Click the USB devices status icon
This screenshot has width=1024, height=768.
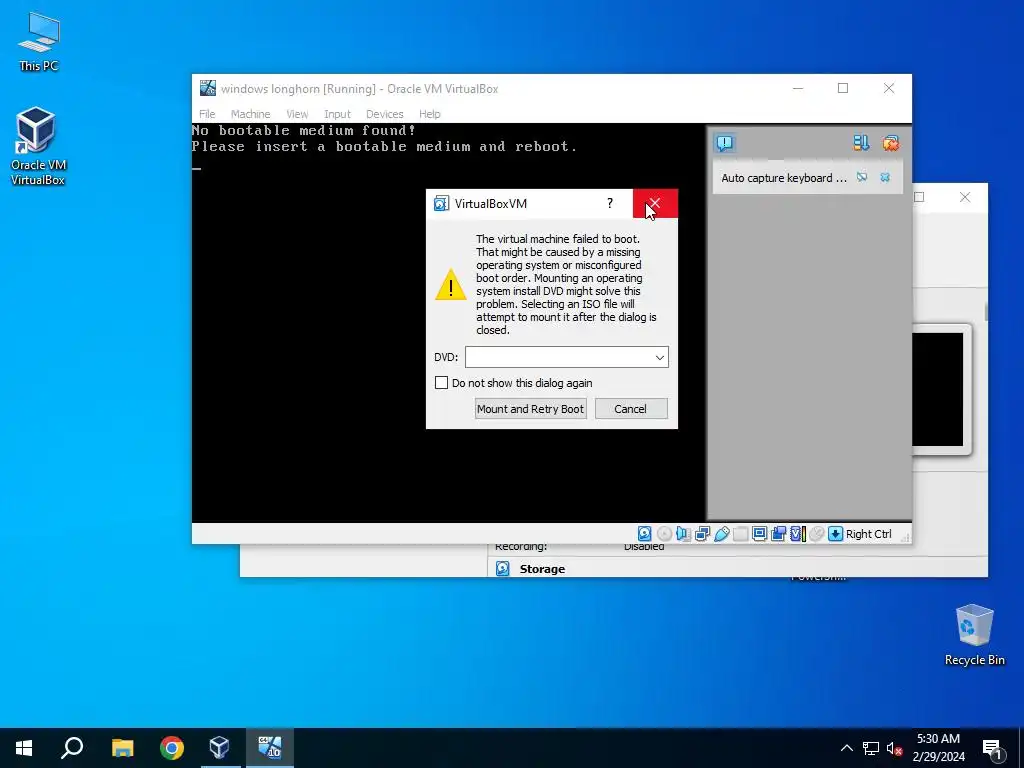pyautogui.click(x=722, y=534)
